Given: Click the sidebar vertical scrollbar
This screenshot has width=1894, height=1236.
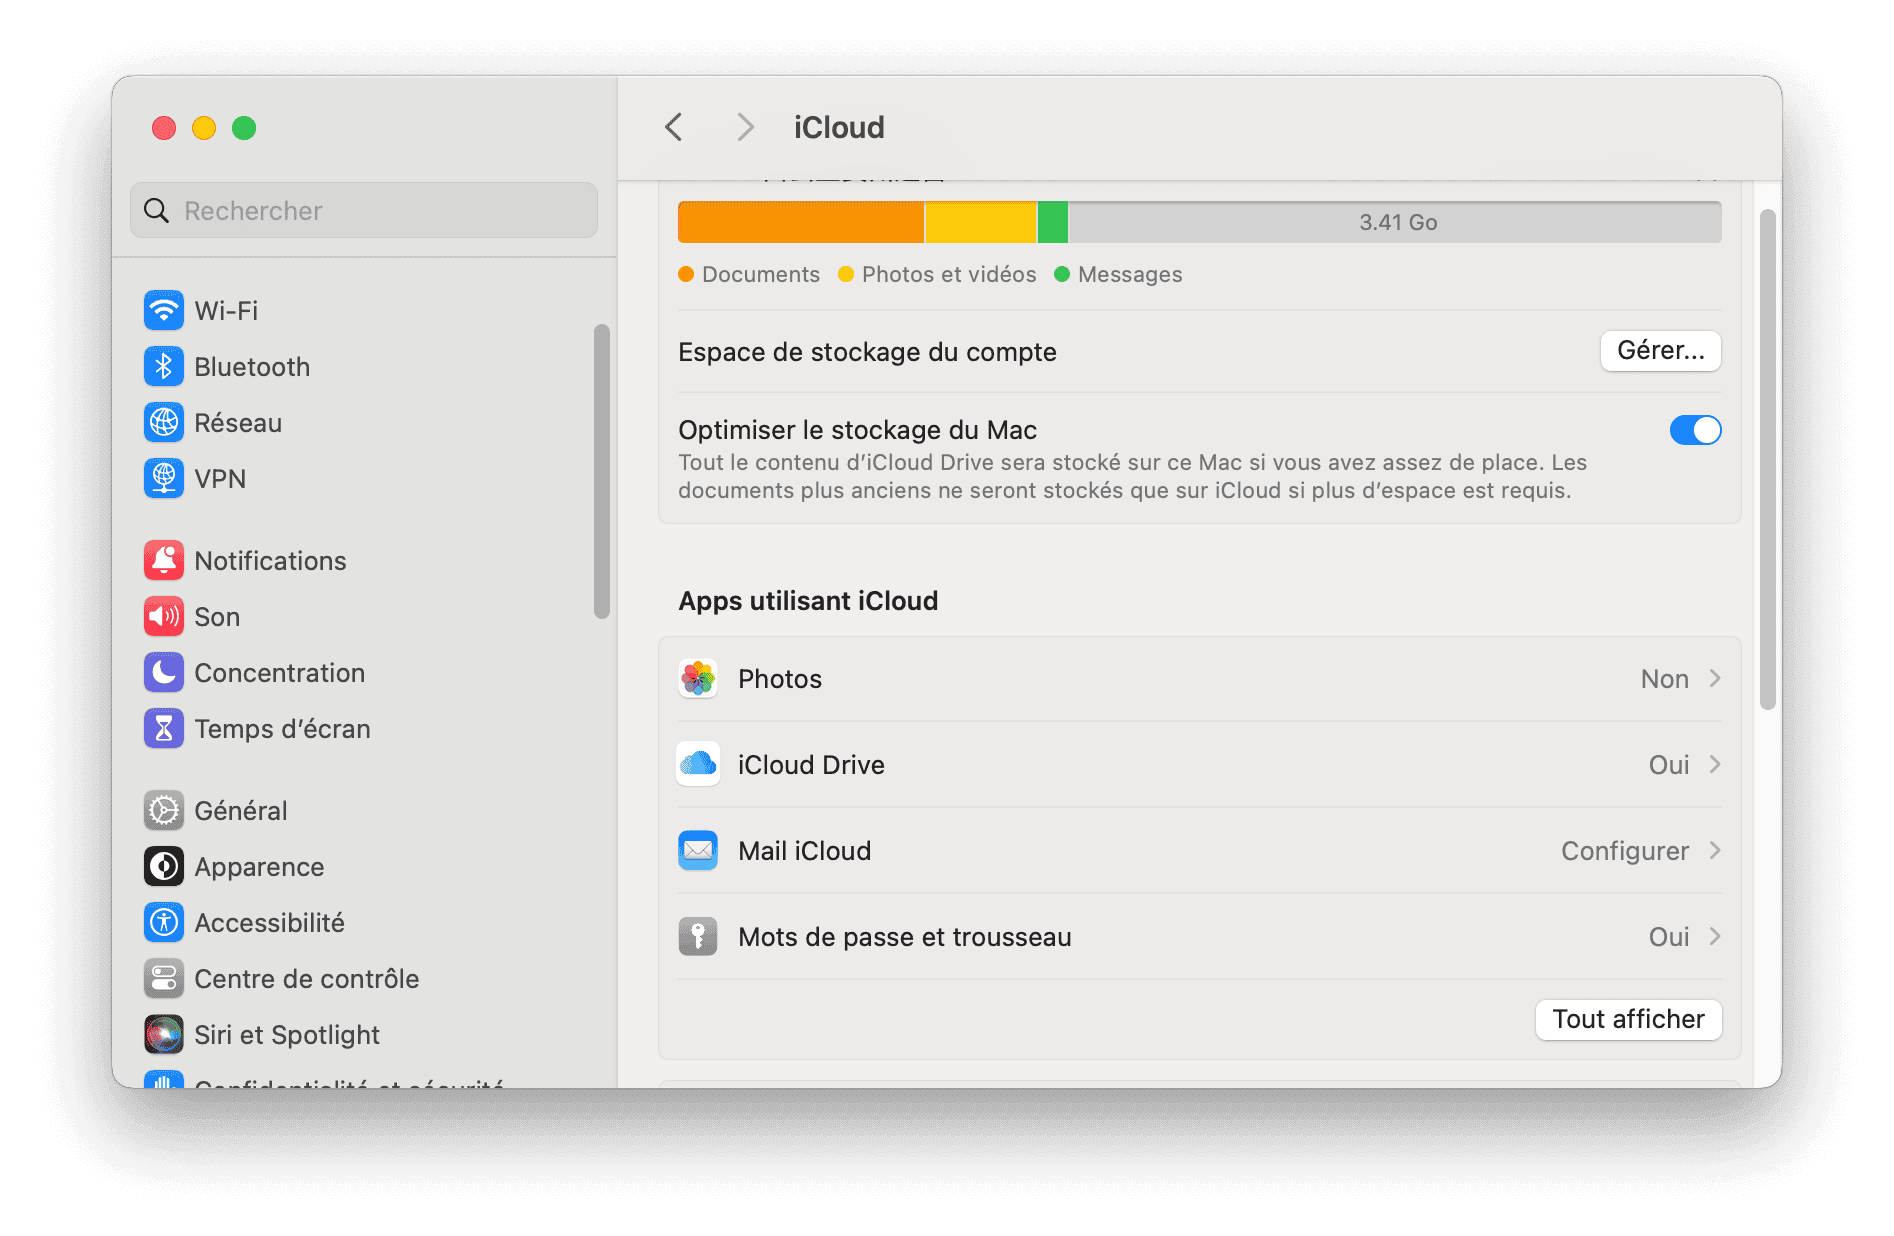Looking at the screenshot, I should pyautogui.click(x=601, y=472).
